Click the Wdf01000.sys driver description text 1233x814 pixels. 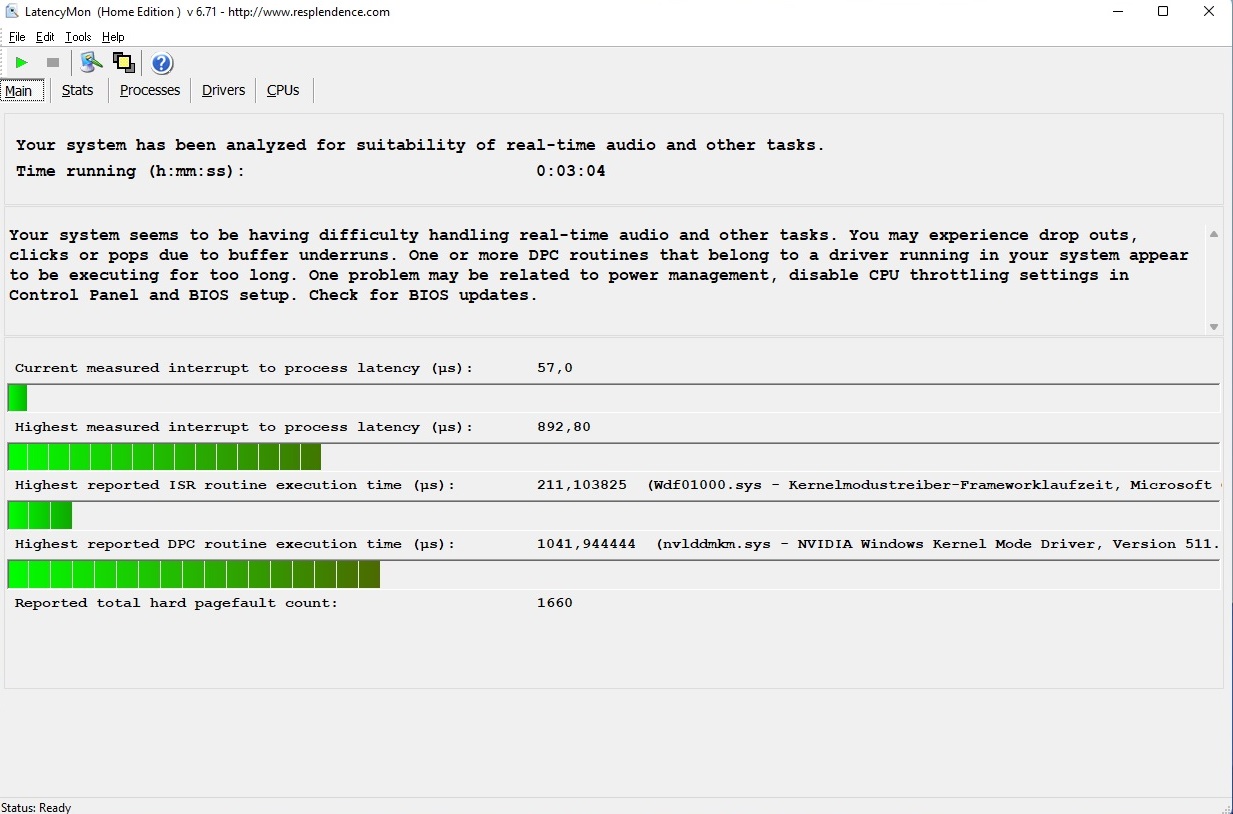tap(934, 485)
